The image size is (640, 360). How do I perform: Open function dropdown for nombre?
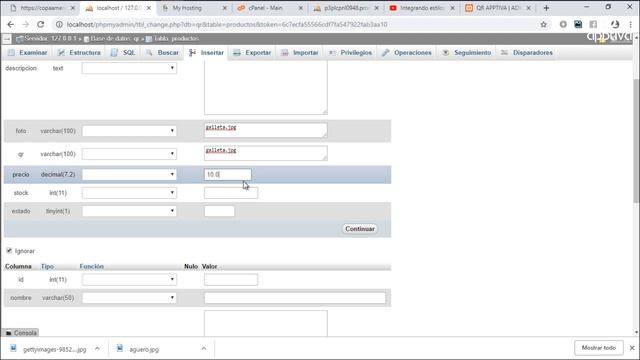point(129,298)
